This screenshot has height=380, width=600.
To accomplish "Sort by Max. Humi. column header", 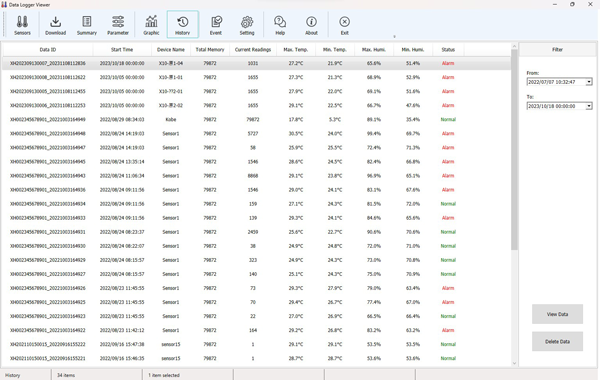I will 374,49.
